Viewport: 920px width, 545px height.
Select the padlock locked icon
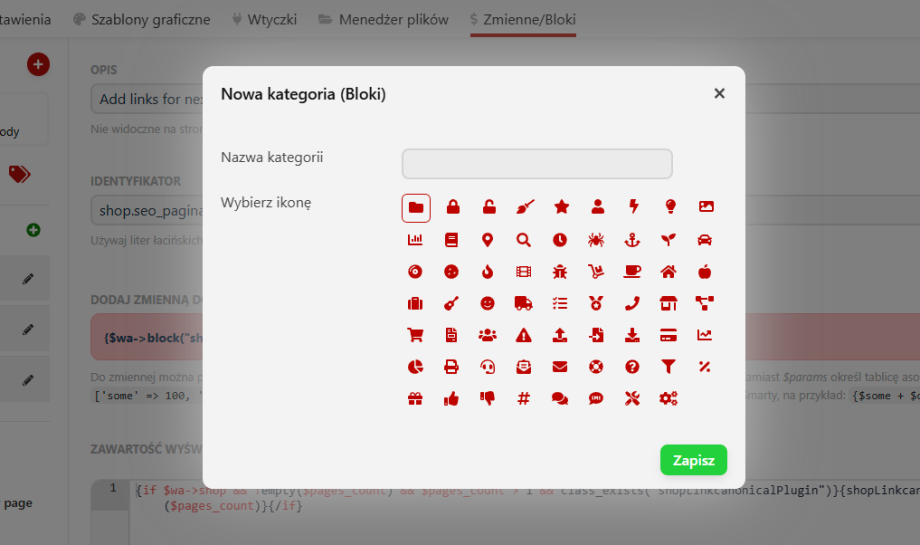(452, 207)
